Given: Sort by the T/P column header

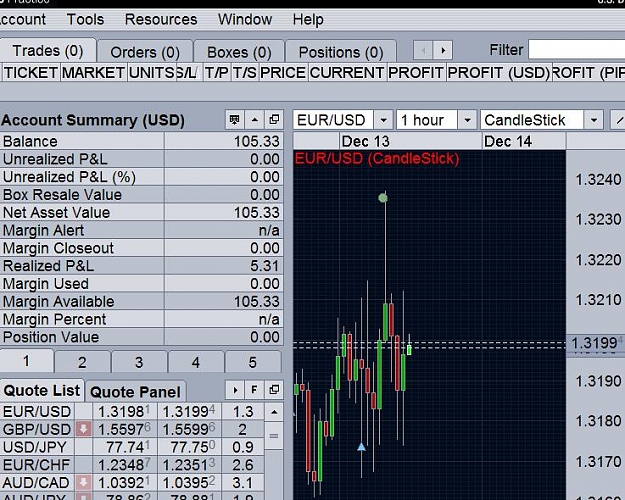Looking at the screenshot, I should pyautogui.click(x=217, y=73).
